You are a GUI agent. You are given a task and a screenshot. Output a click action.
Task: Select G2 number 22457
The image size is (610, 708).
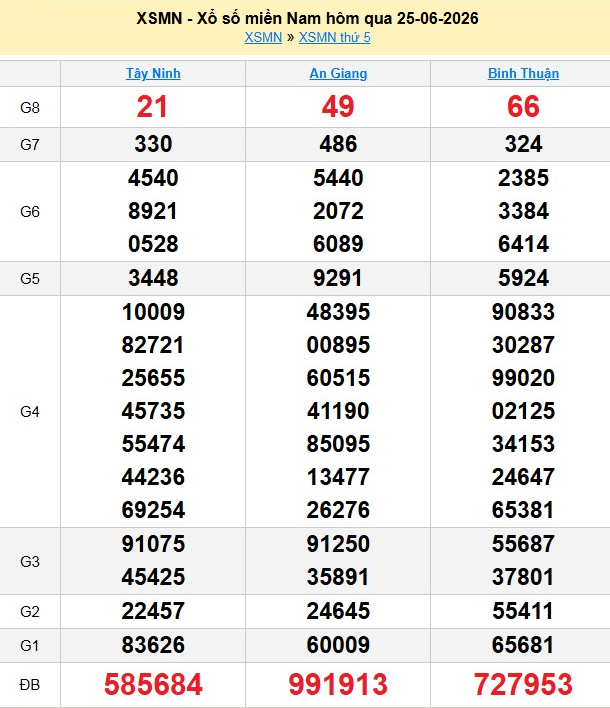pyautogui.click(x=153, y=611)
